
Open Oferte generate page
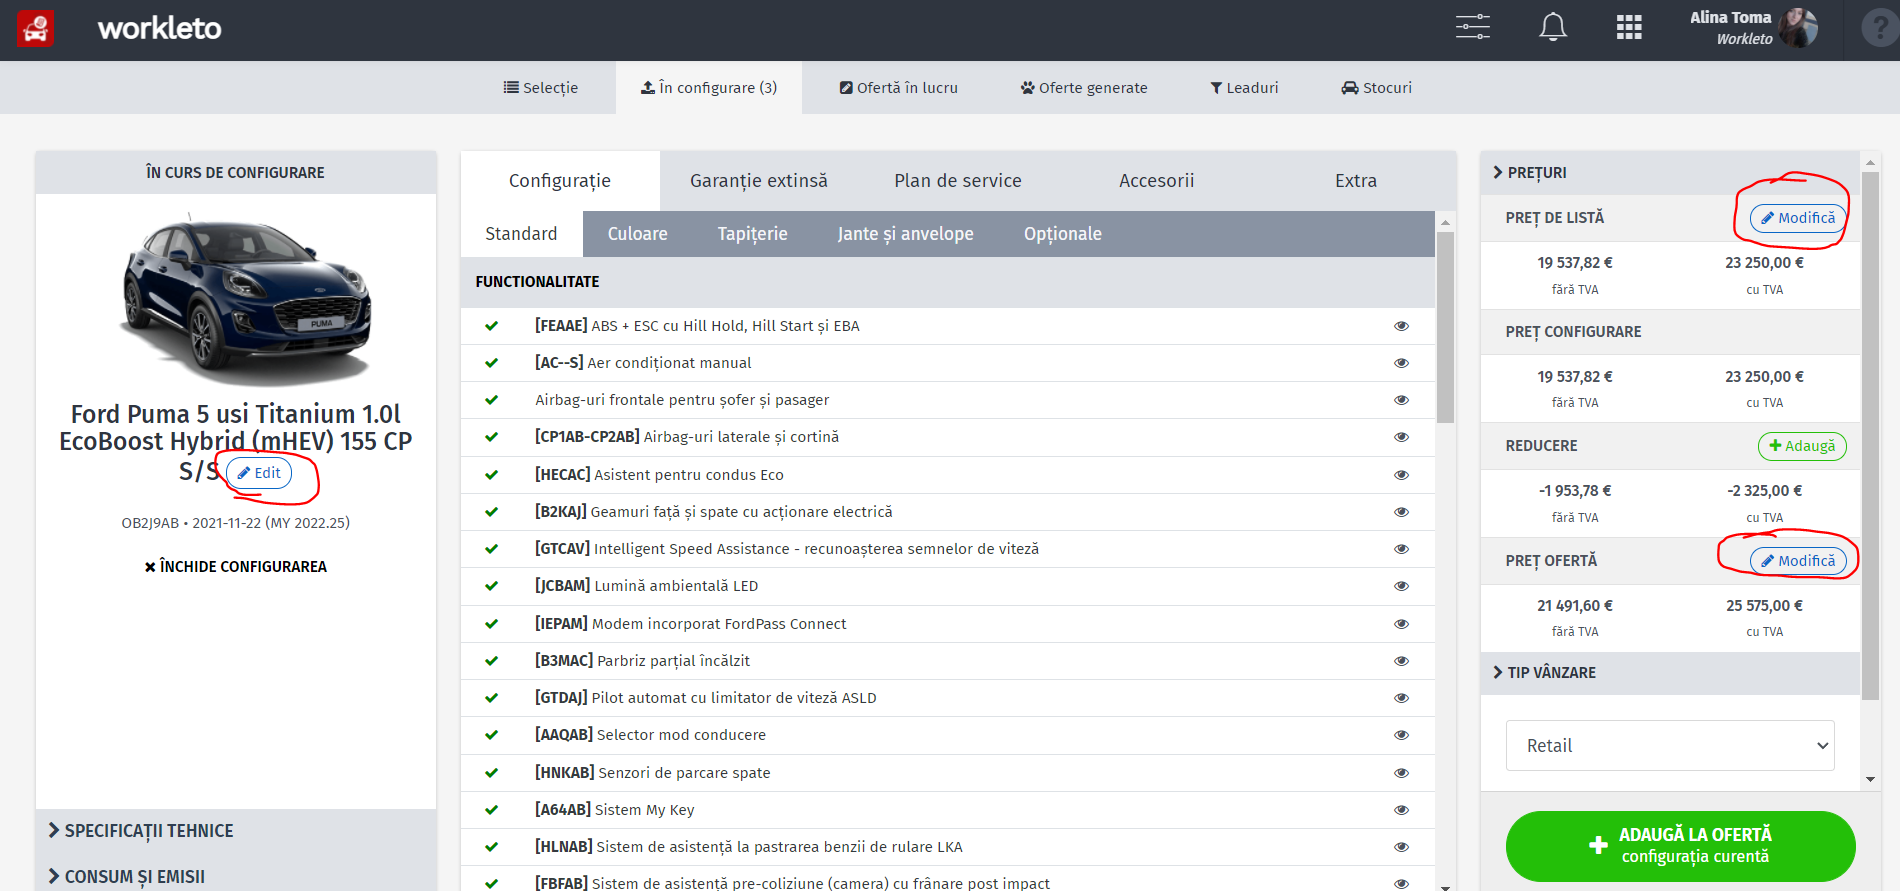pyautogui.click(x=1084, y=88)
